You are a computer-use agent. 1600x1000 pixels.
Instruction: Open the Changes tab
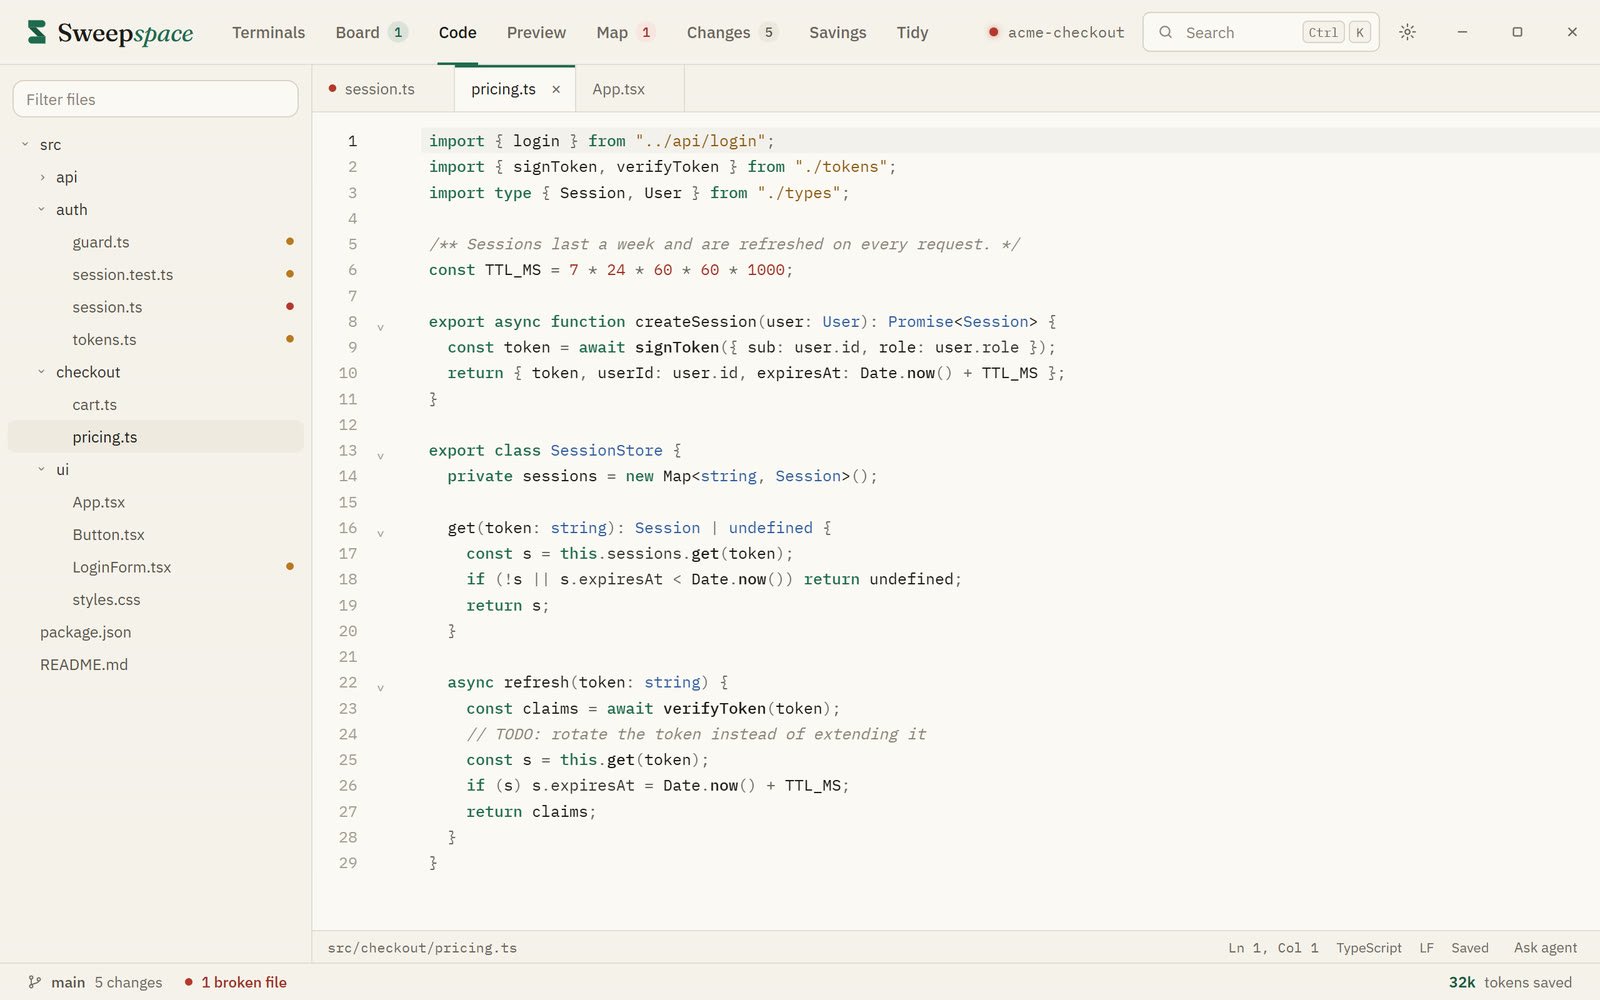732,32
